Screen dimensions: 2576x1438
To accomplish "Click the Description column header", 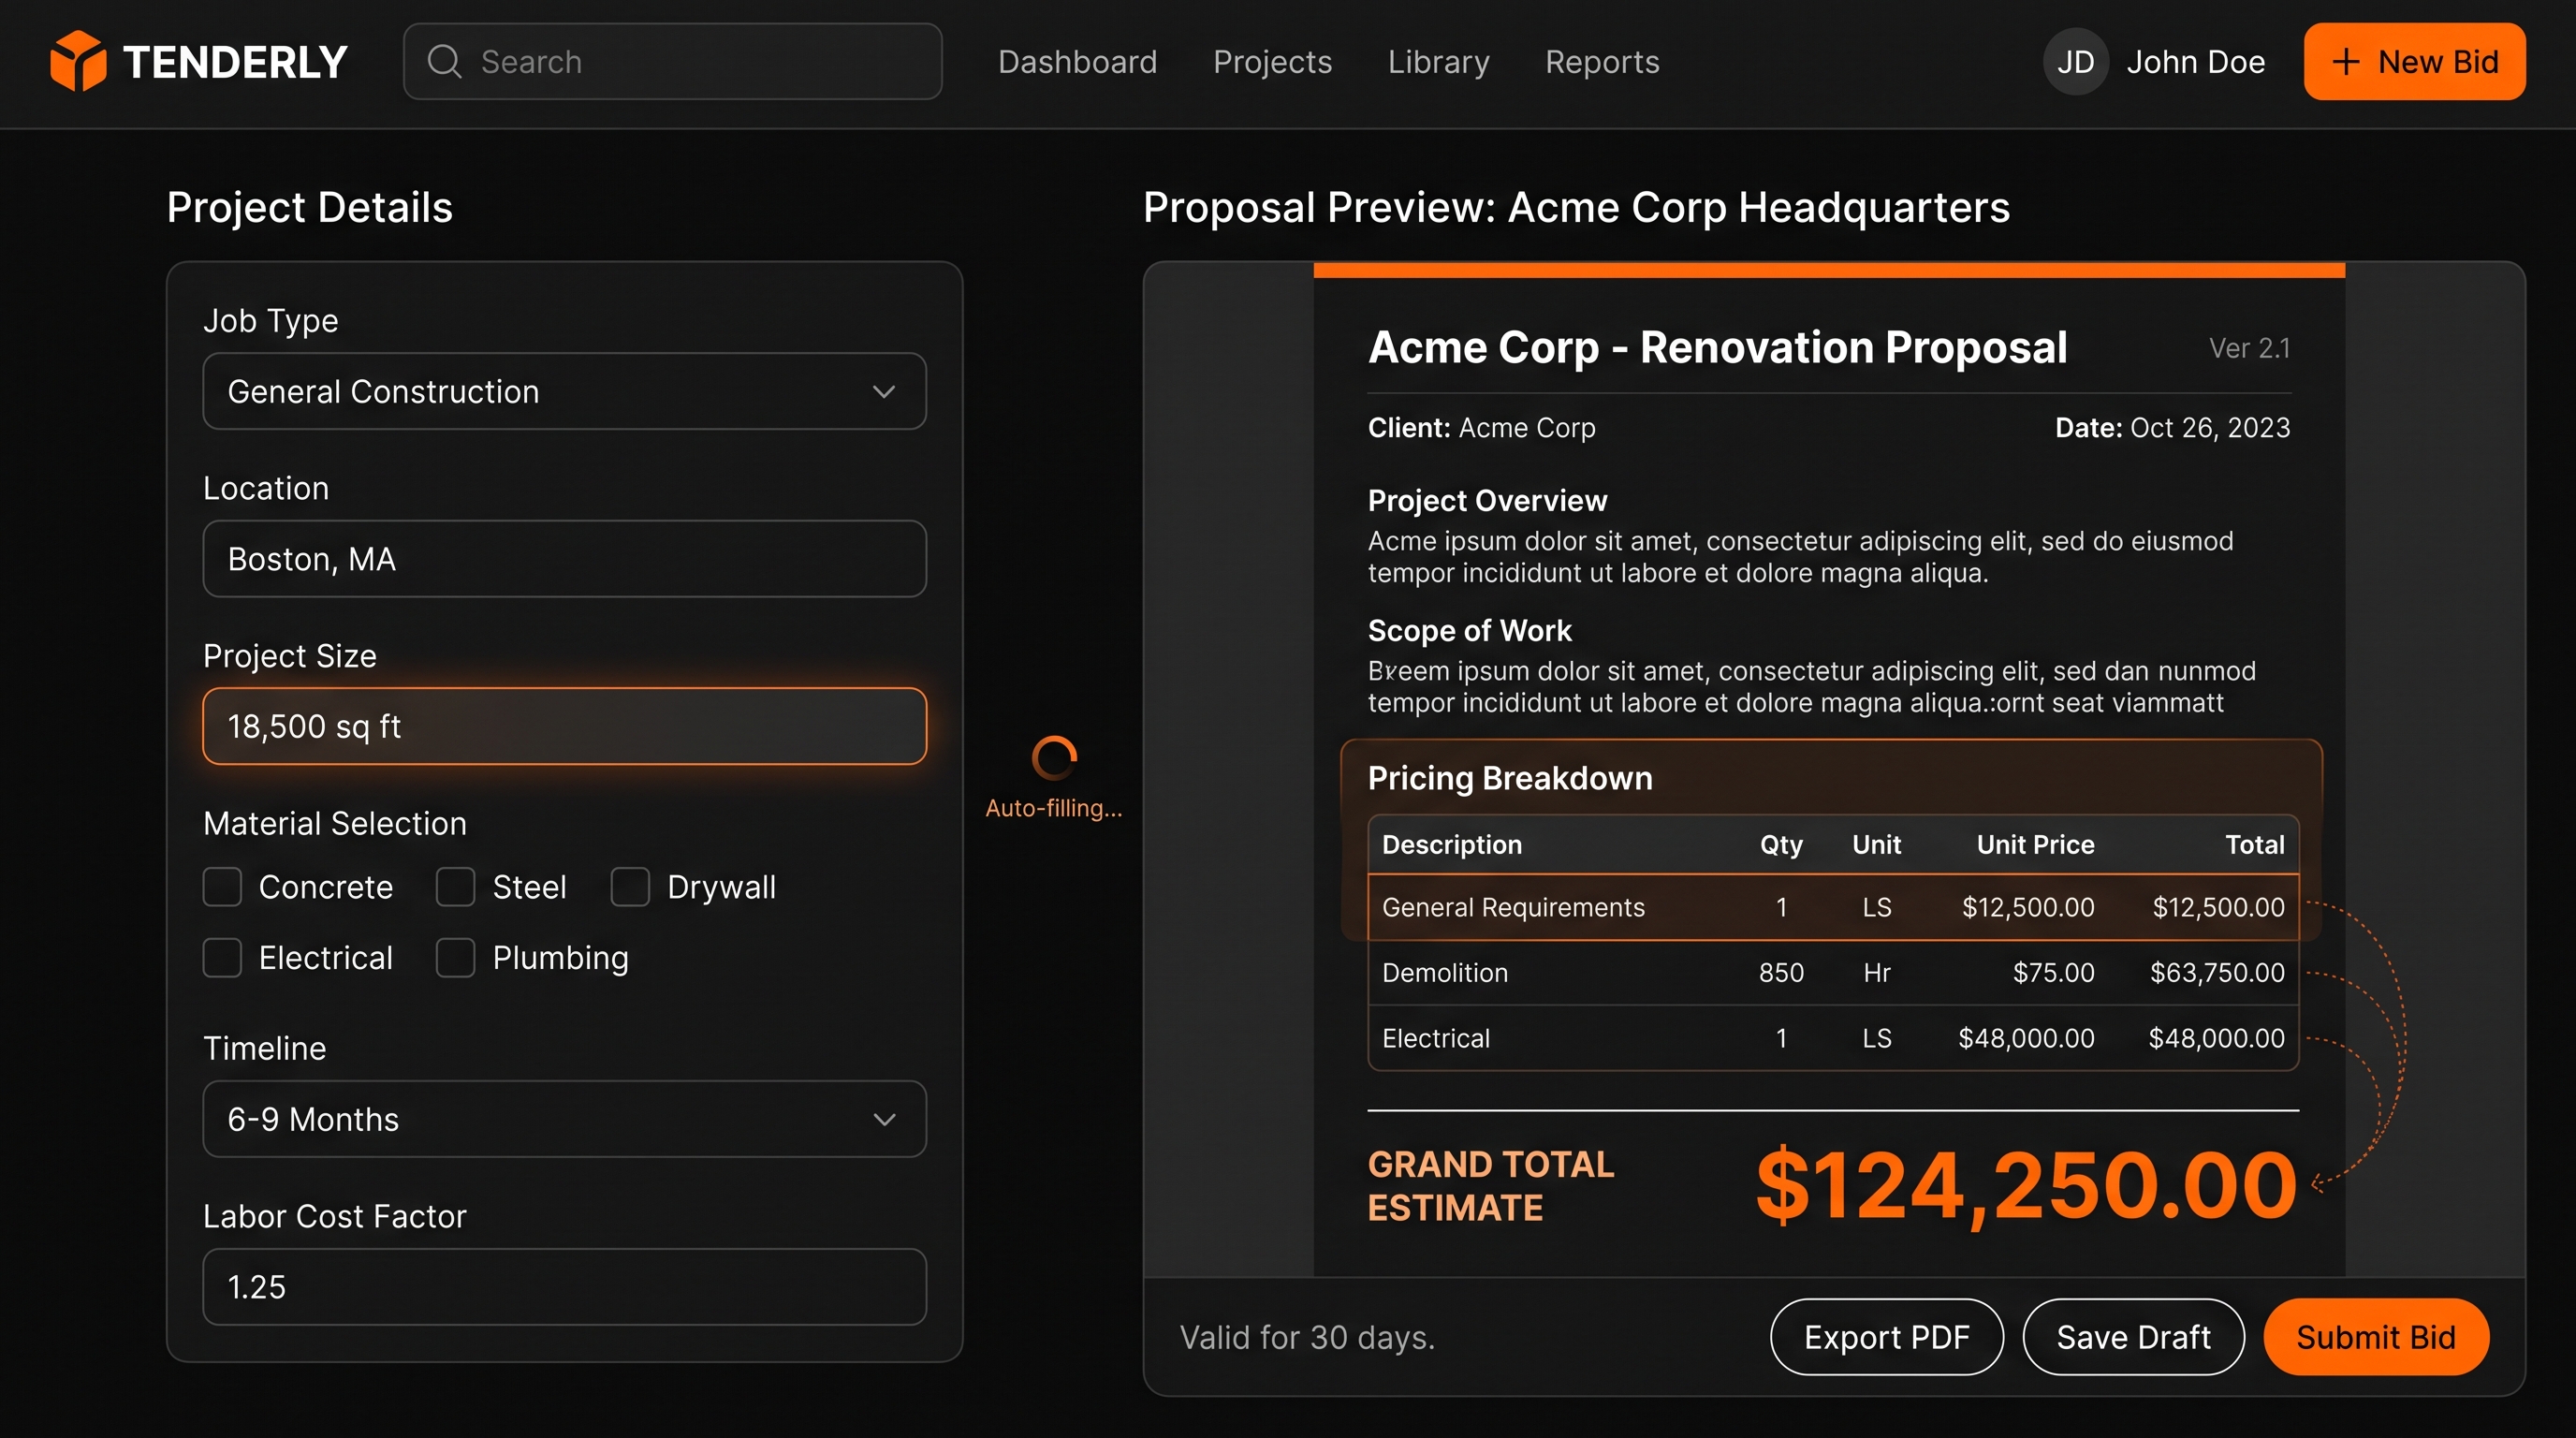I will [1451, 844].
